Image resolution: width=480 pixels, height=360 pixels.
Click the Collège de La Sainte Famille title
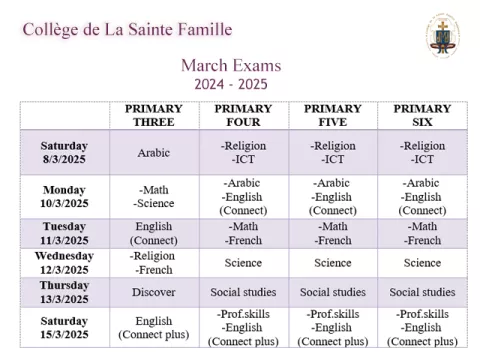pos(127,29)
